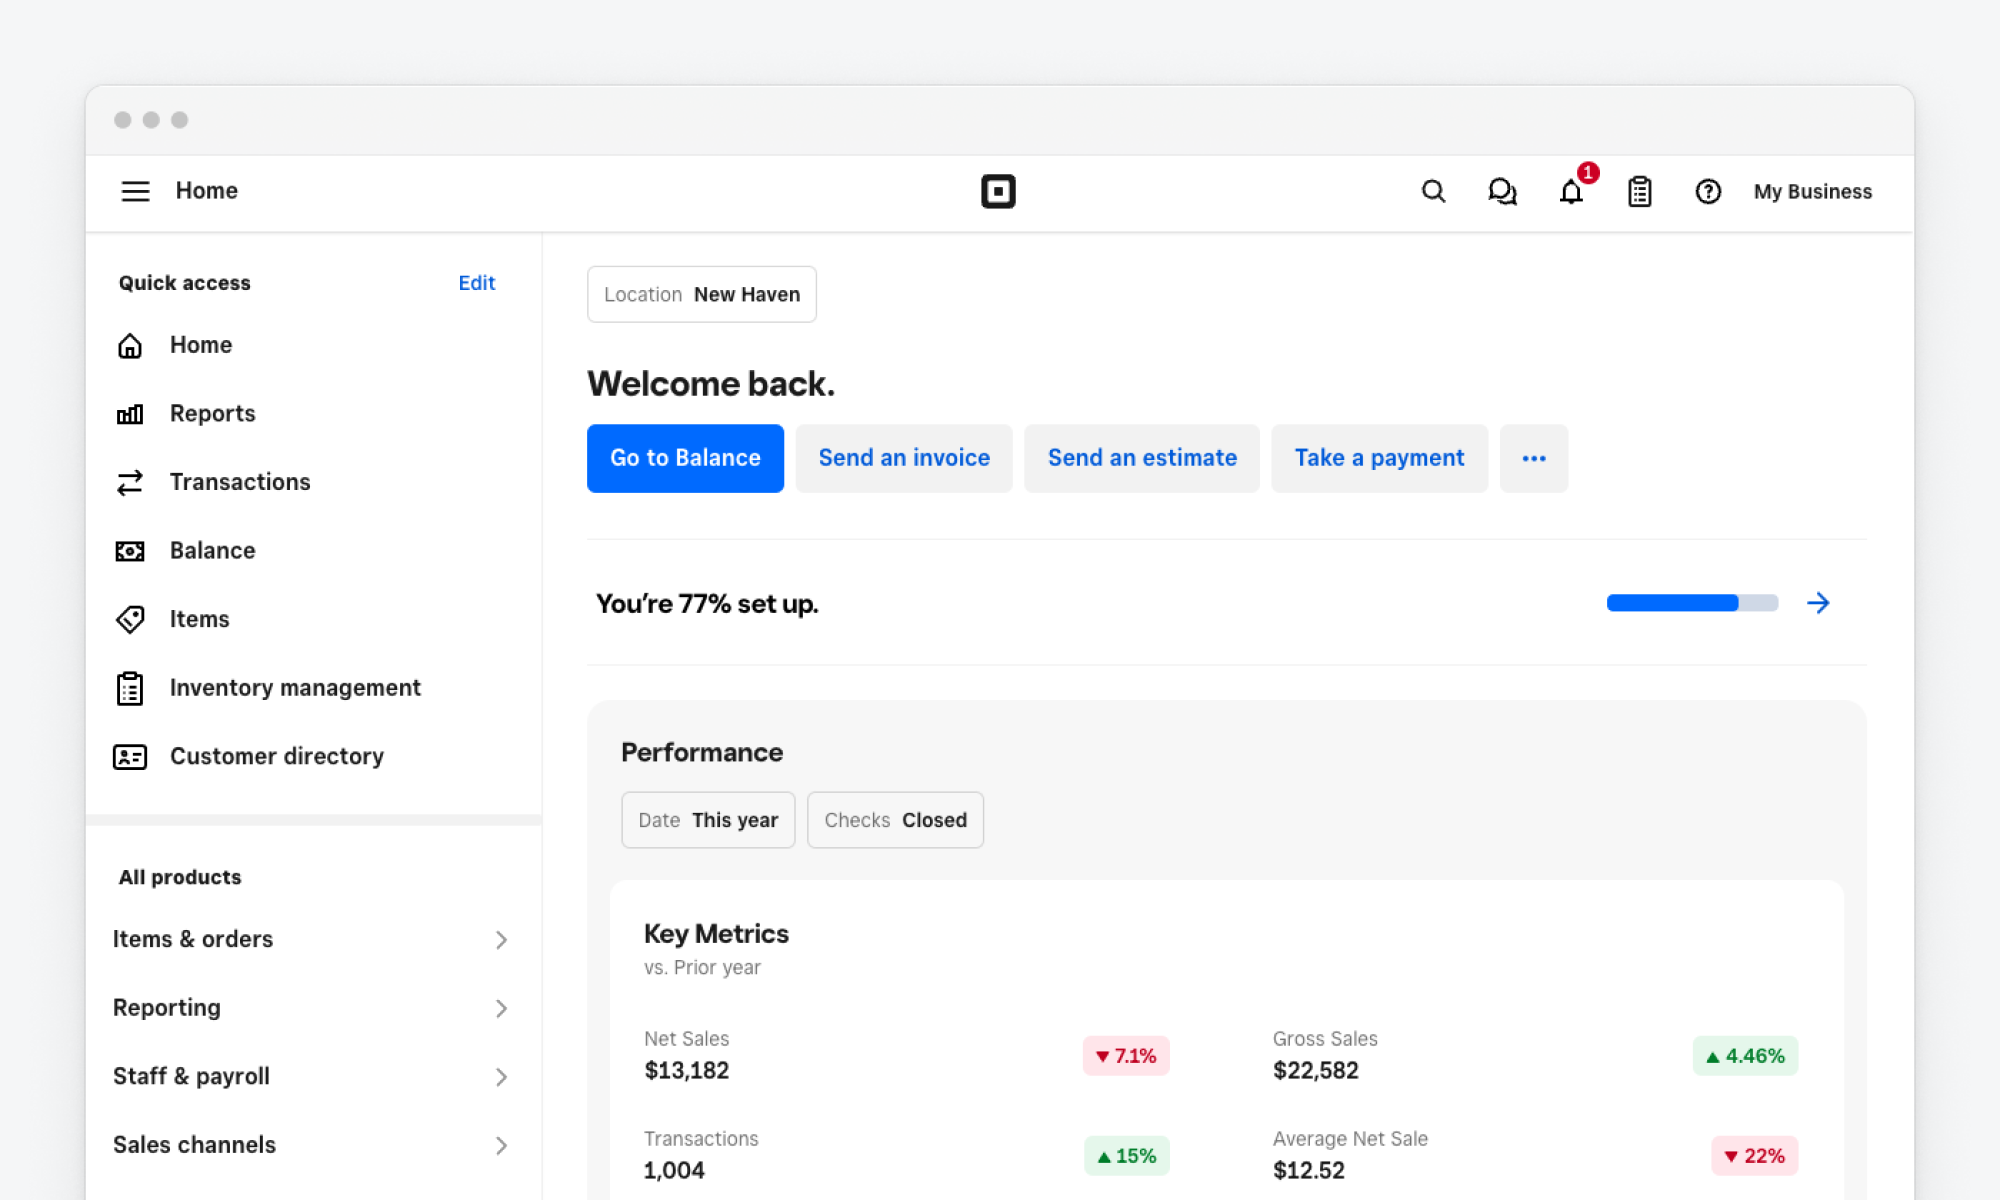Open help via the question mark icon
The width and height of the screenshot is (2000, 1200).
click(x=1708, y=191)
